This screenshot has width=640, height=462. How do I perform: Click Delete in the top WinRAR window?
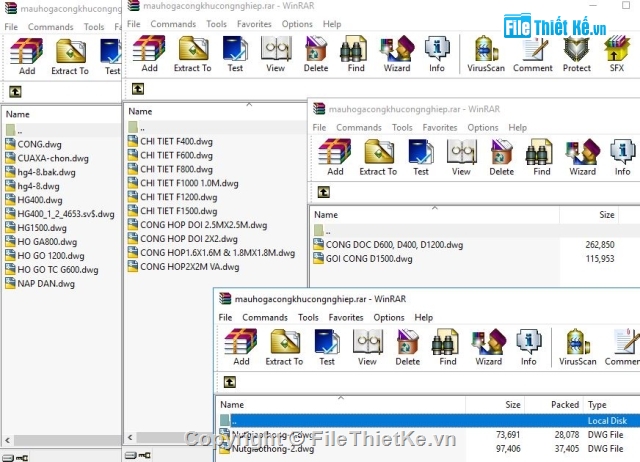(x=316, y=54)
